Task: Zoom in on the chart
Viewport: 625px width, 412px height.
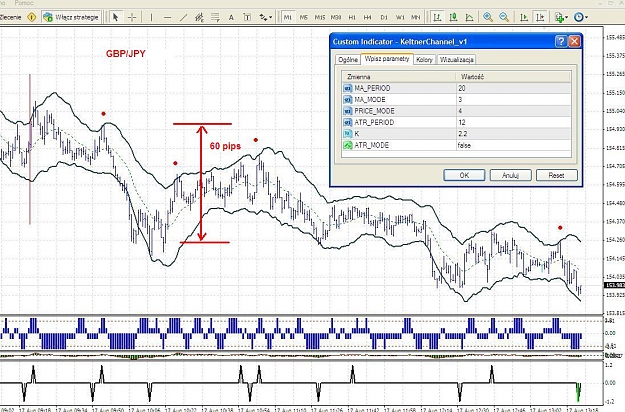Action: pos(488,17)
